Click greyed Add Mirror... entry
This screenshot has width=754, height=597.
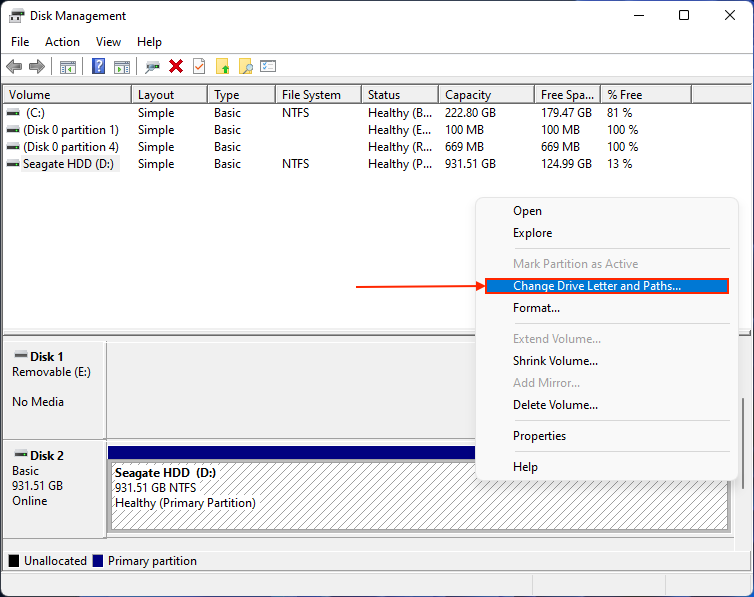(606, 383)
